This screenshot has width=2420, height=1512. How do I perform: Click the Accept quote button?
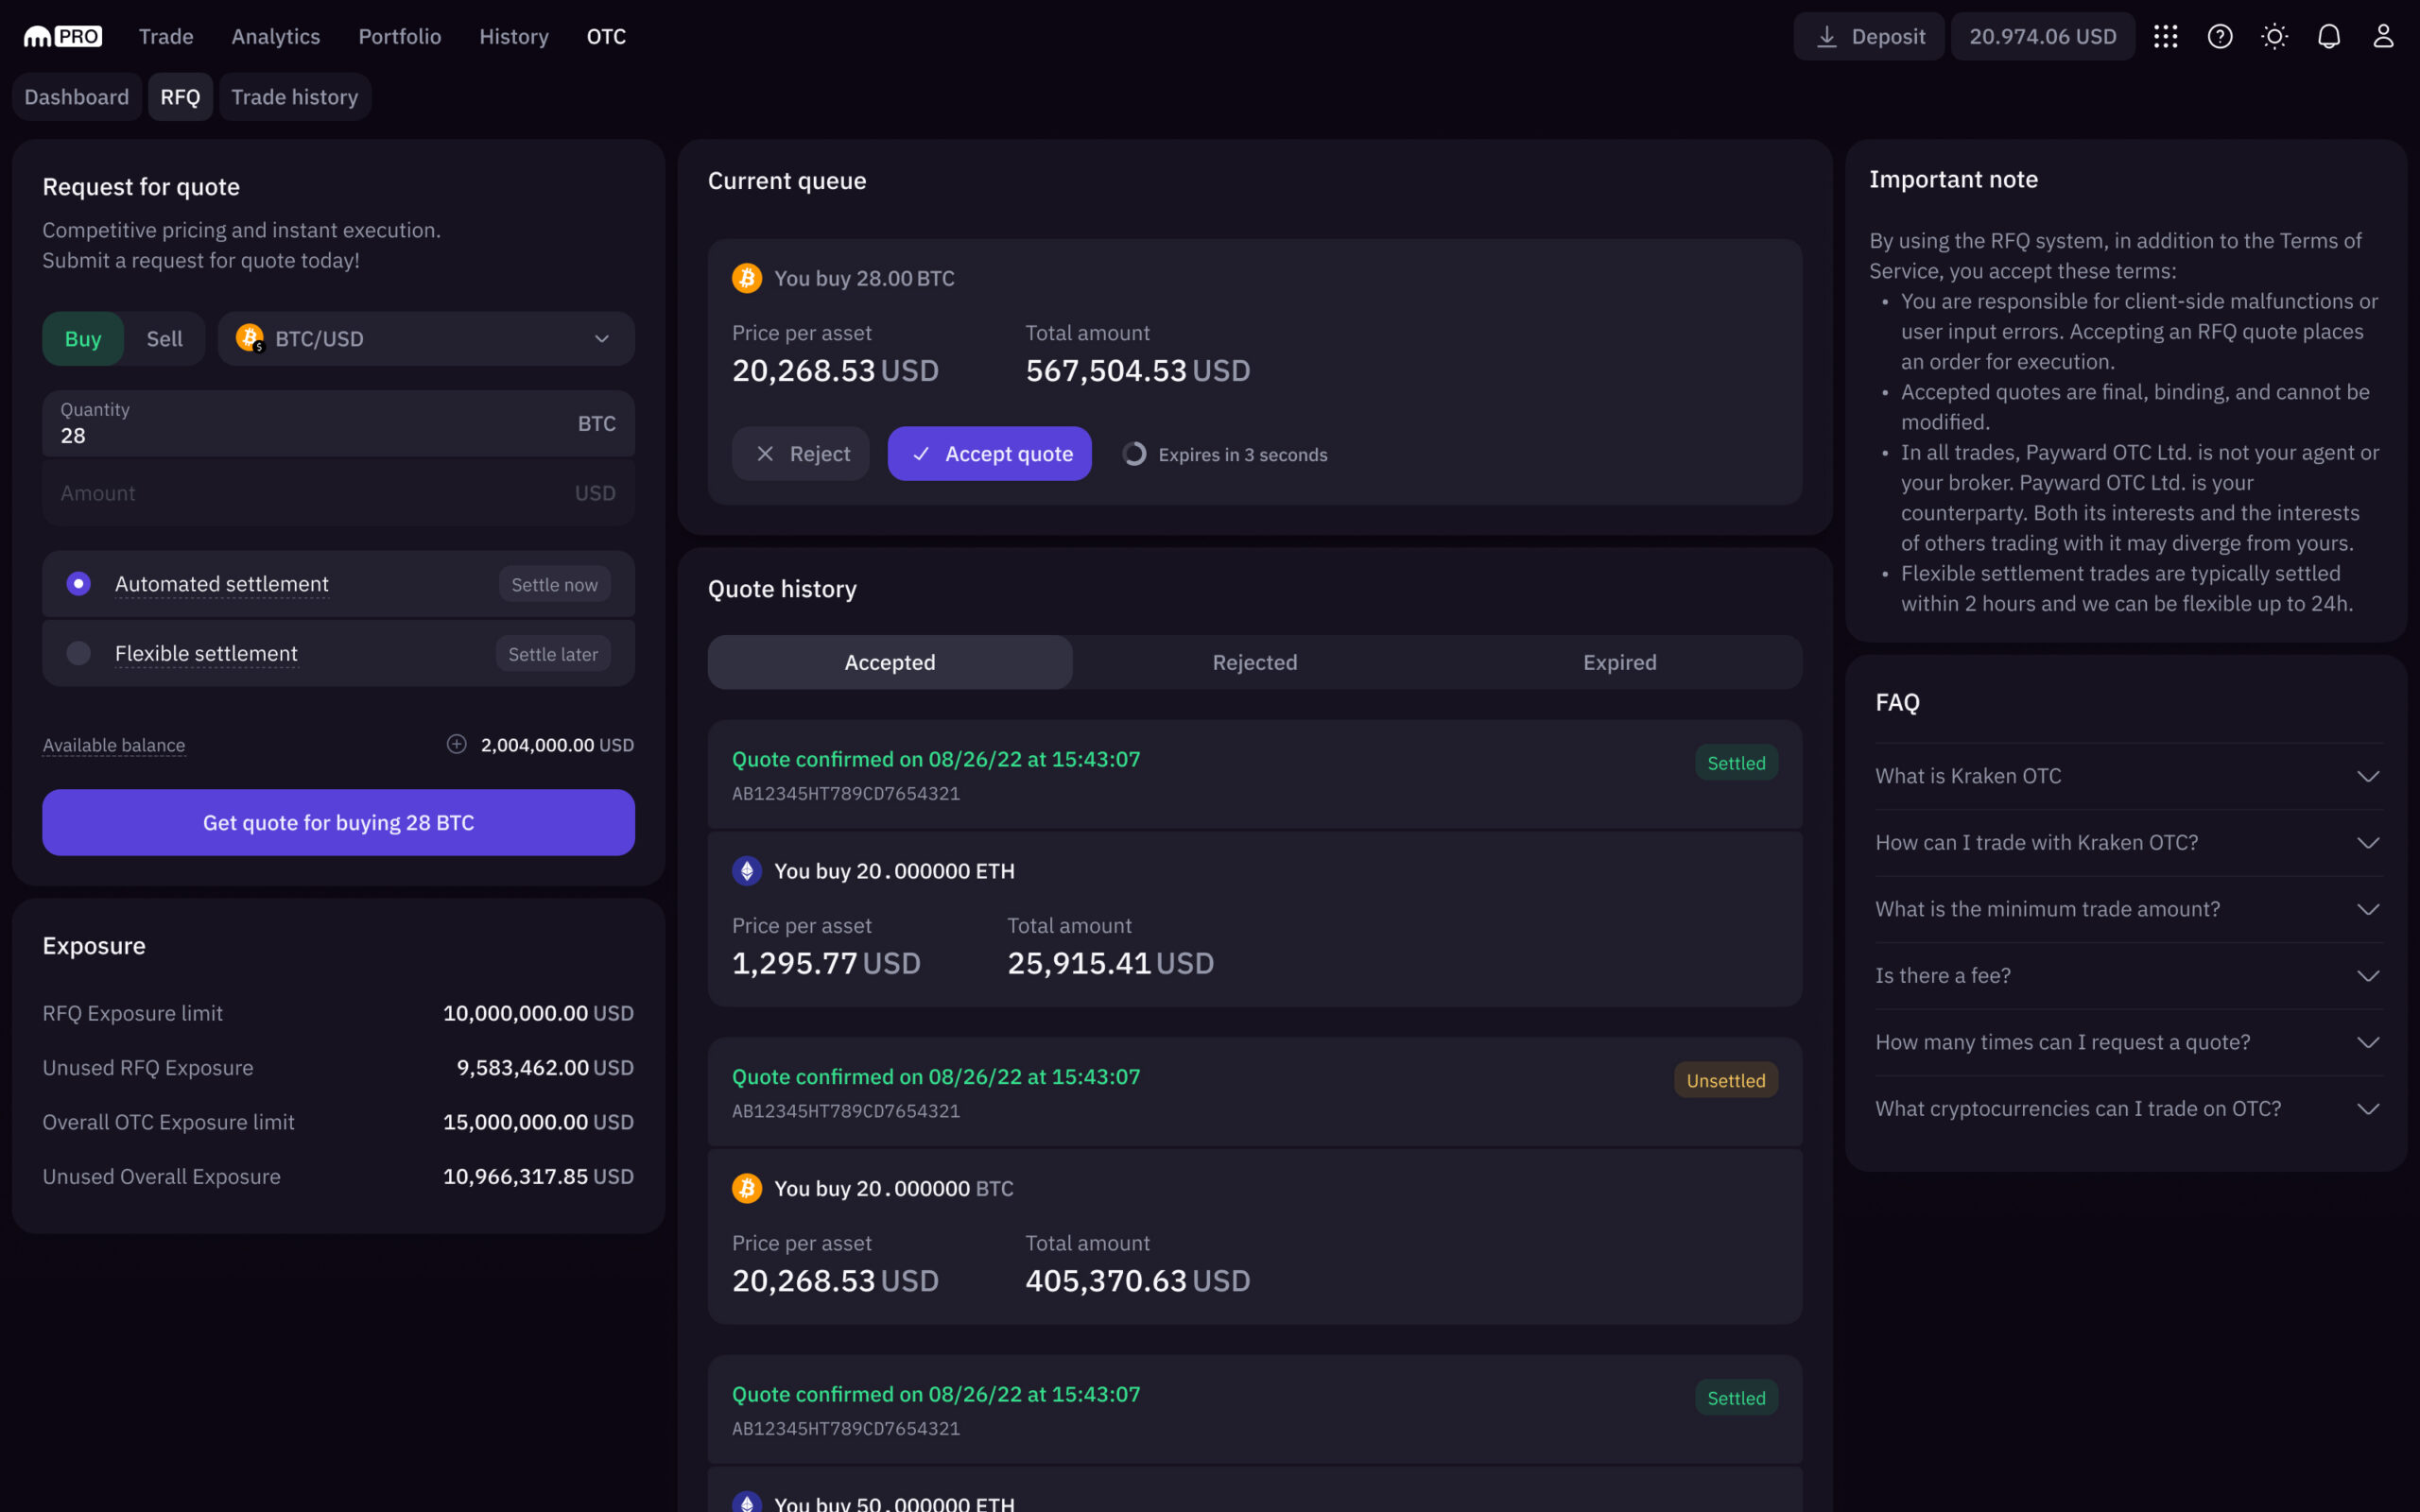click(989, 454)
